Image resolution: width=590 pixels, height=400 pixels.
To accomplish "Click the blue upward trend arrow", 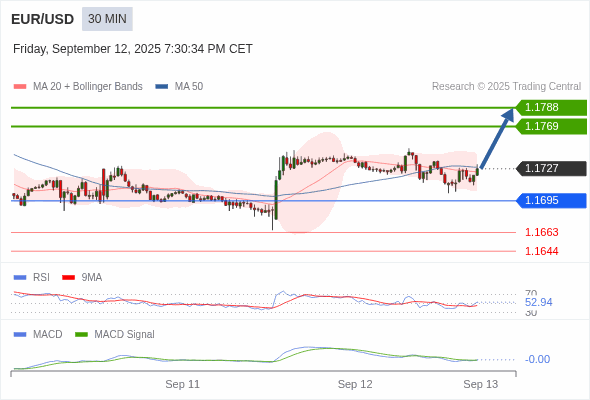I will pos(497,138).
